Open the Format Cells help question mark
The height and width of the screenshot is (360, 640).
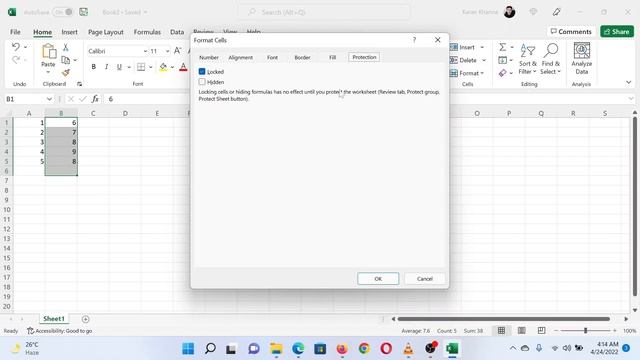pos(414,40)
